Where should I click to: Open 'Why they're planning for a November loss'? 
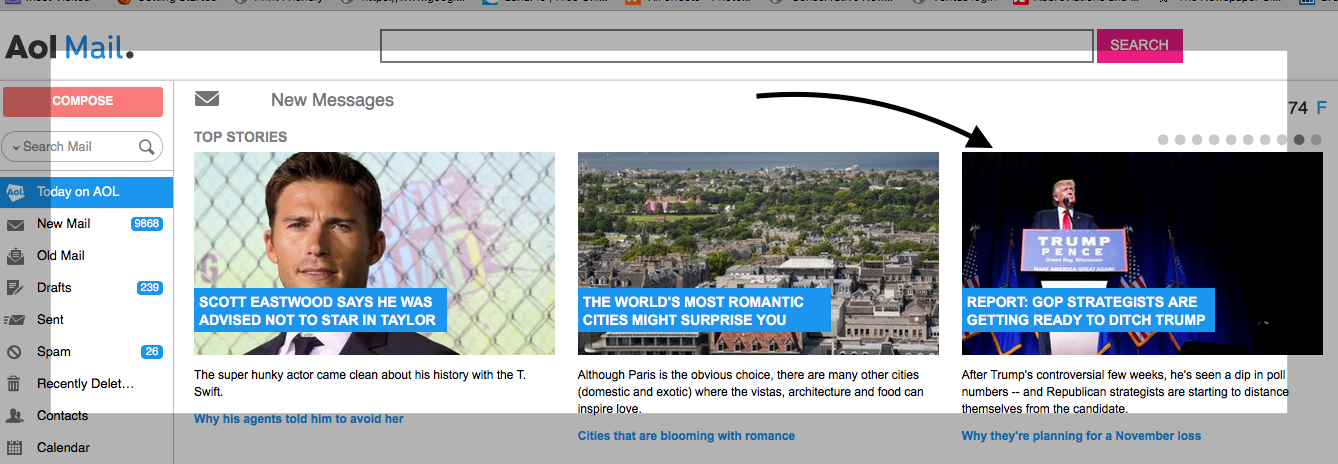[x=1081, y=436]
